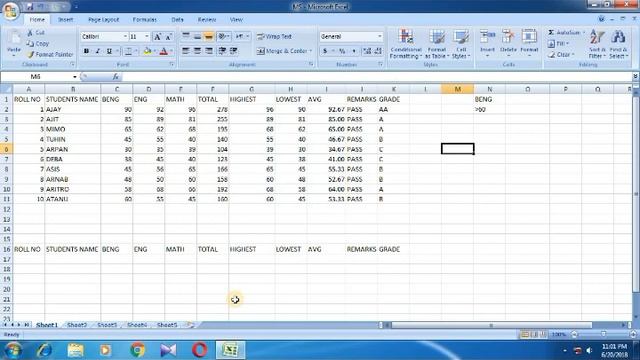Open the Merge & Center dropdown arrow
Image resolution: width=640 pixels, height=360 pixels.
click(x=311, y=51)
